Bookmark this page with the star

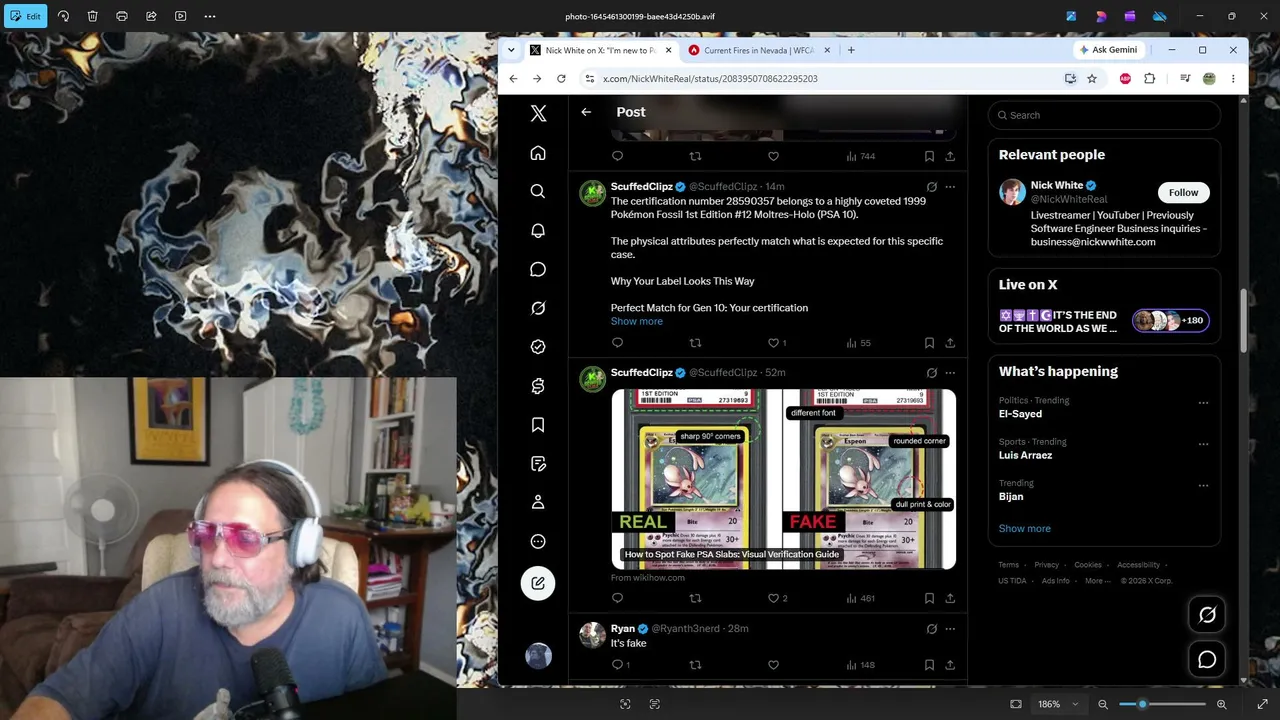tap(1092, 79)
